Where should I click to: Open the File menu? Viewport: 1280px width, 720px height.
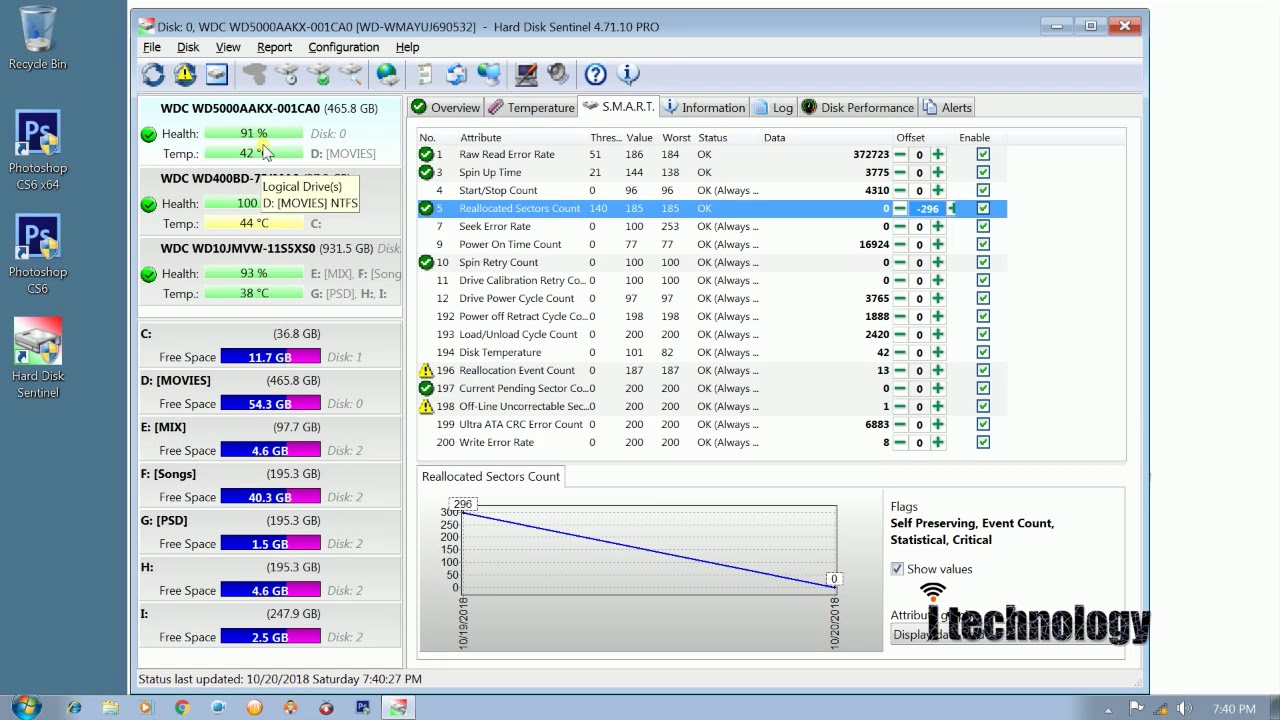[x=152, y=47]
